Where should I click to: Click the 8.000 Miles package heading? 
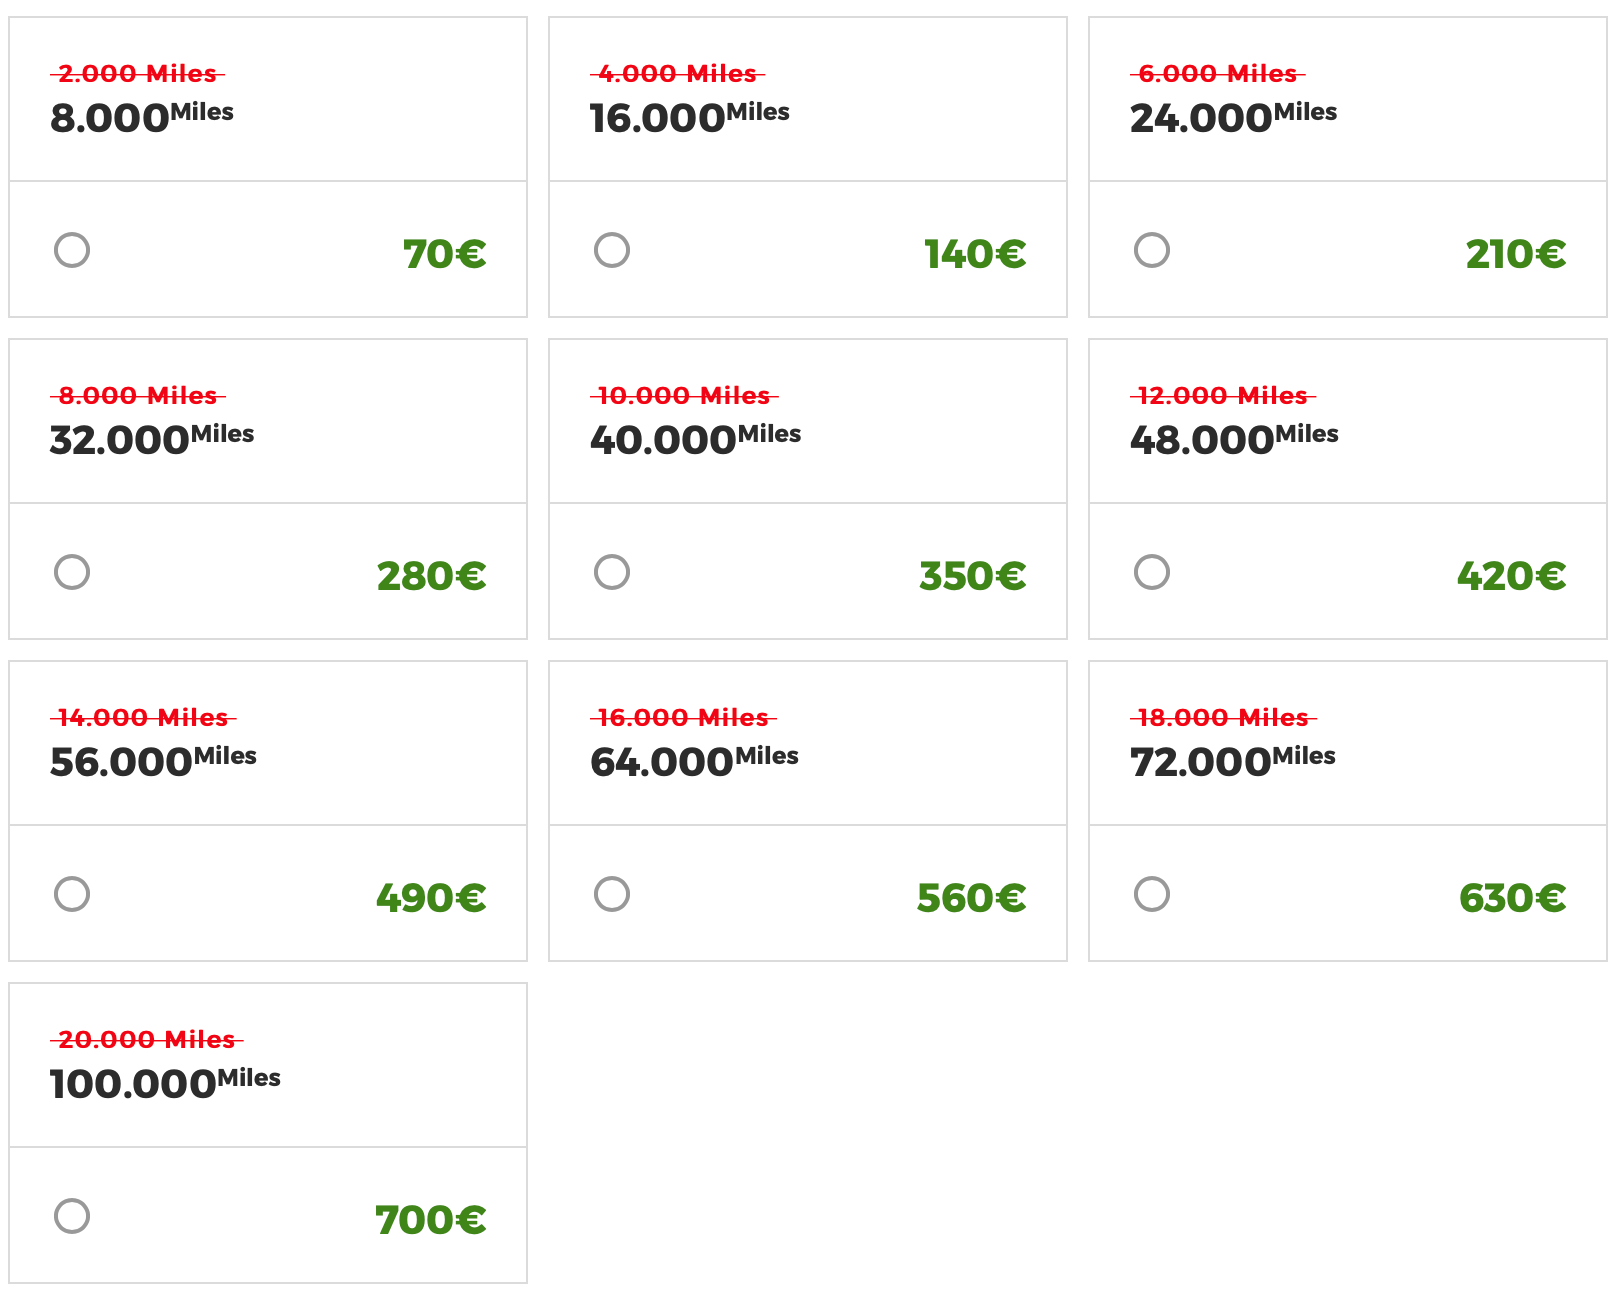coord(141,118)
